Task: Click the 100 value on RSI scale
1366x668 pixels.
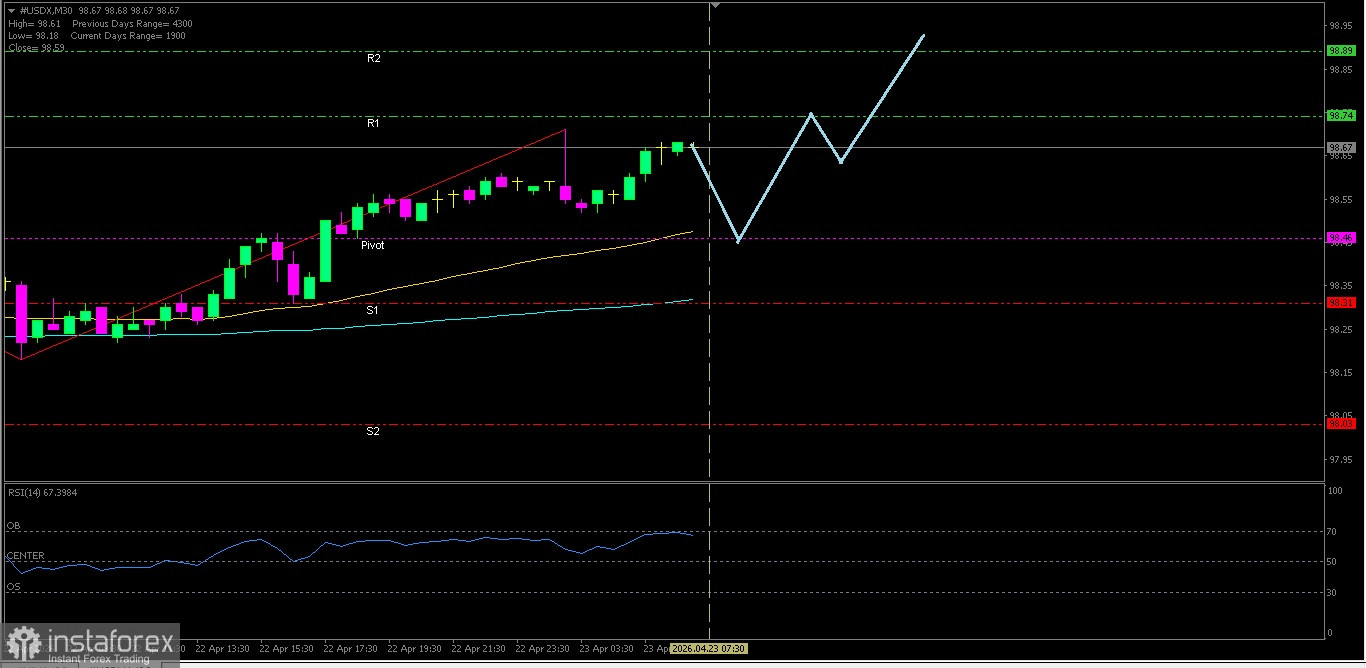Action: [1335, 491]
